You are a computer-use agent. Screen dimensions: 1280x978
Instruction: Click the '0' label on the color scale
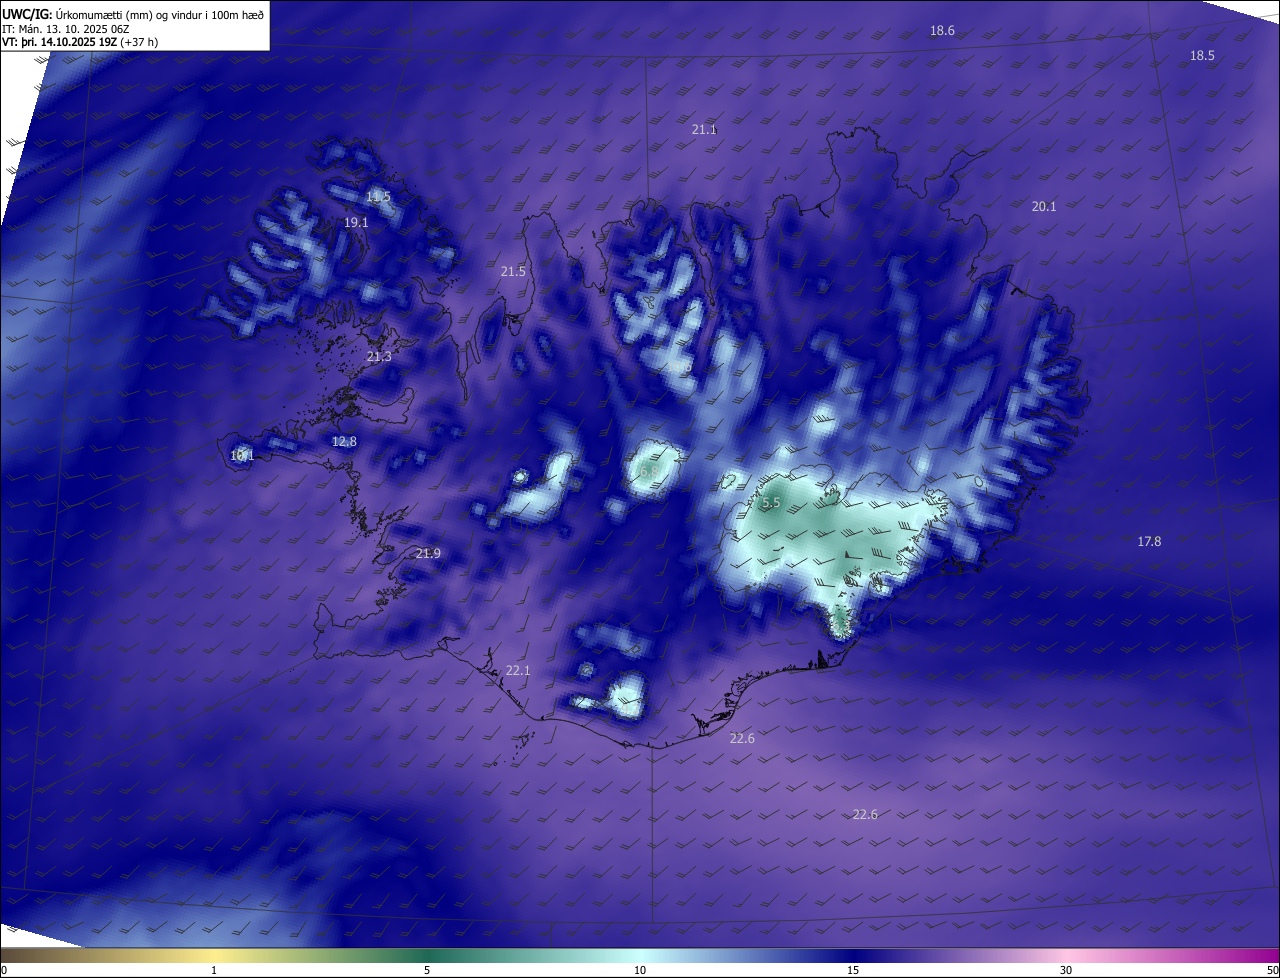4,970
